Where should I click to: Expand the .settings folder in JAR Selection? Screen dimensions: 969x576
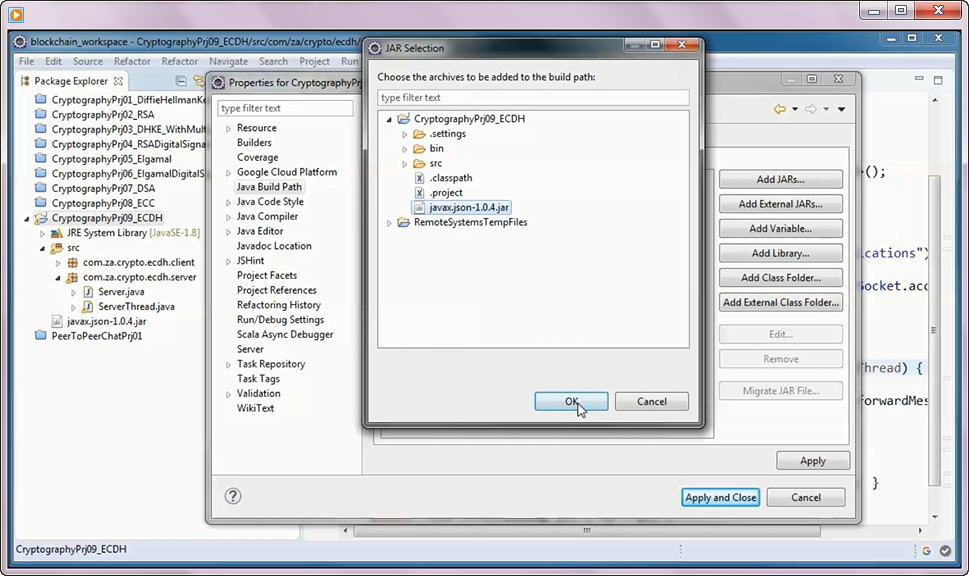pos(405,133)
